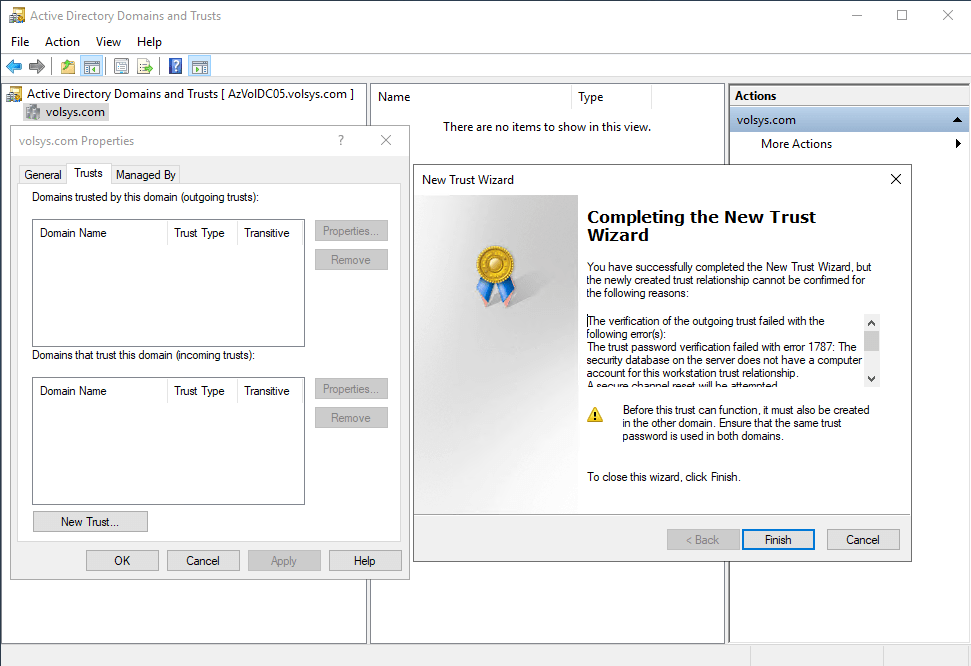Click the Up one level folder icon

pyautogui.click(x=68, y=67)
